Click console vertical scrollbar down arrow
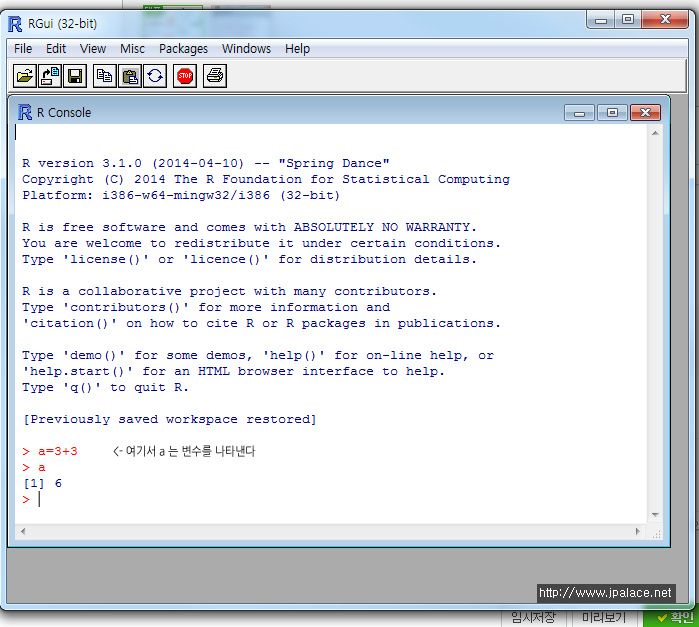This screenshot has height=627, width=699. (x=655, y=515)
